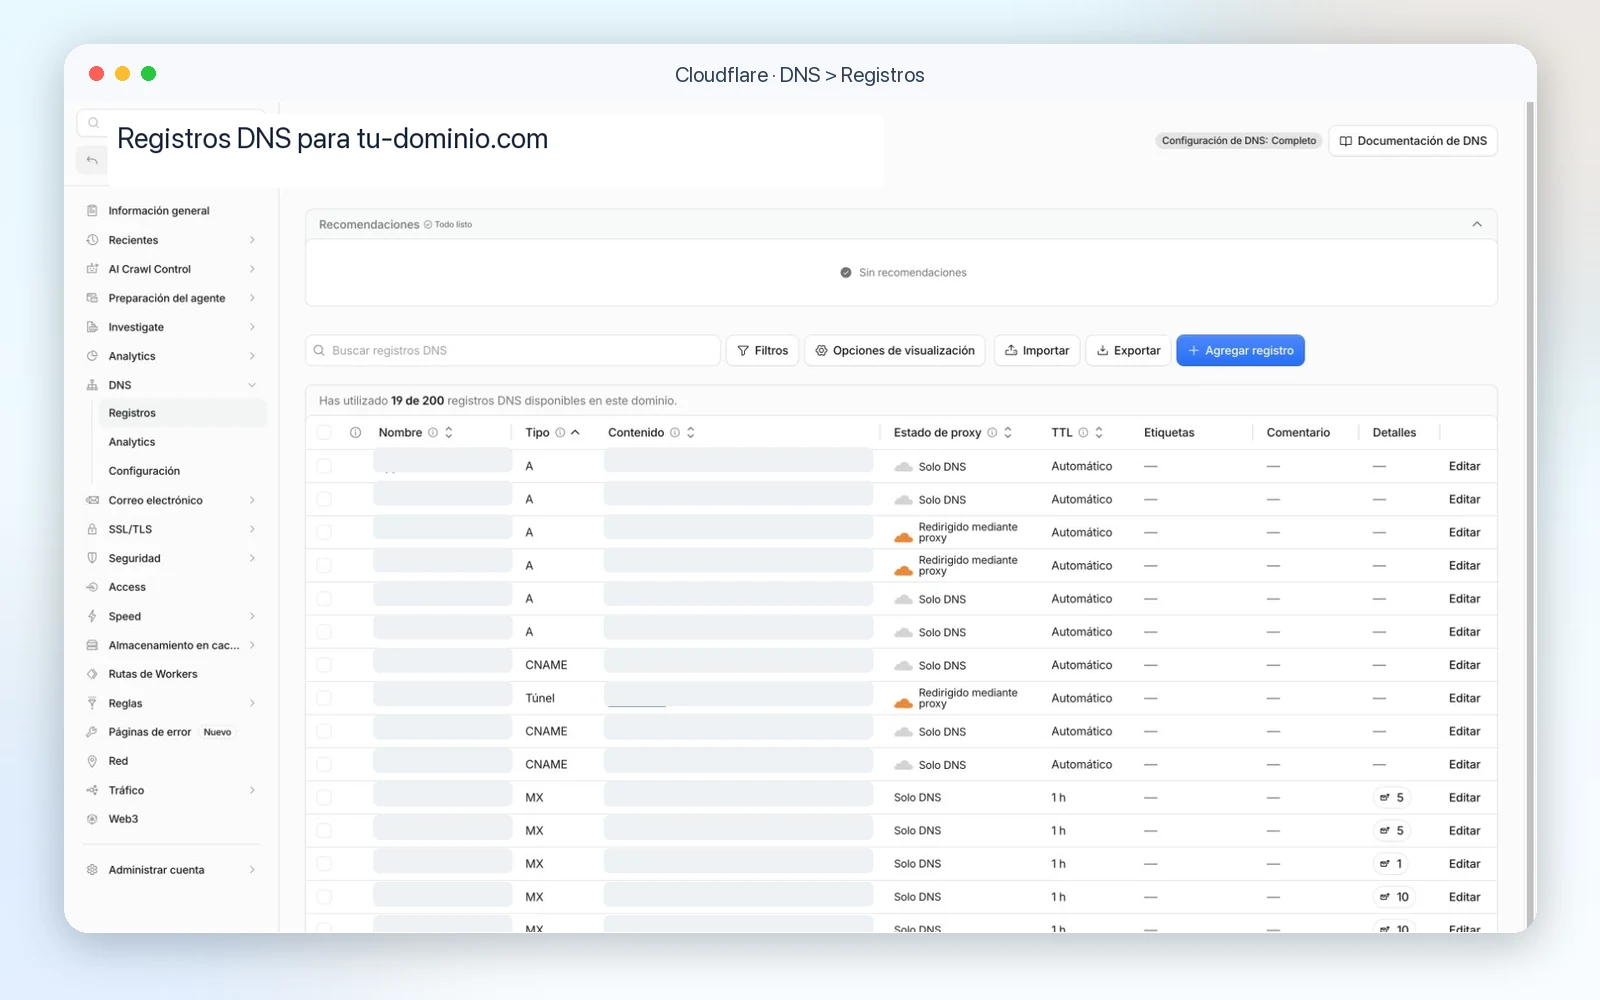Collapse the DNS sidebar section
1600x1000 pixels.
pos(252,385)
